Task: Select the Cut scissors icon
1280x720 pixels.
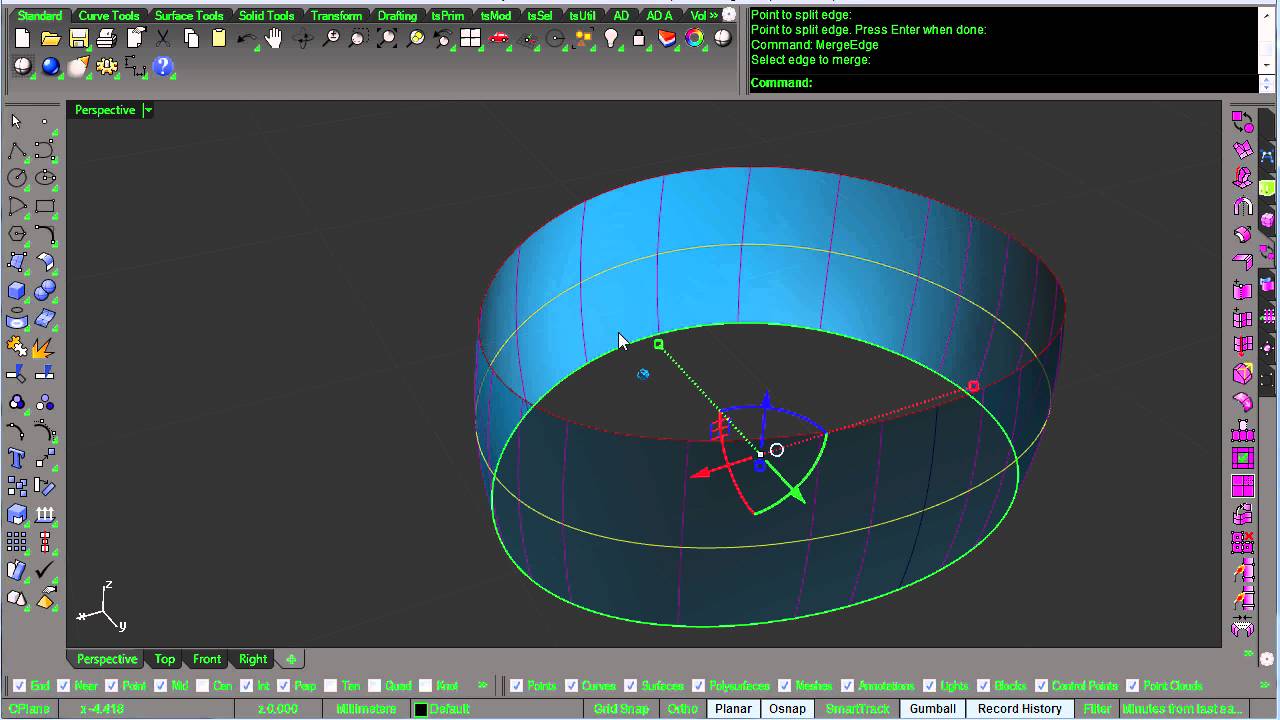Action: (163, 39)
